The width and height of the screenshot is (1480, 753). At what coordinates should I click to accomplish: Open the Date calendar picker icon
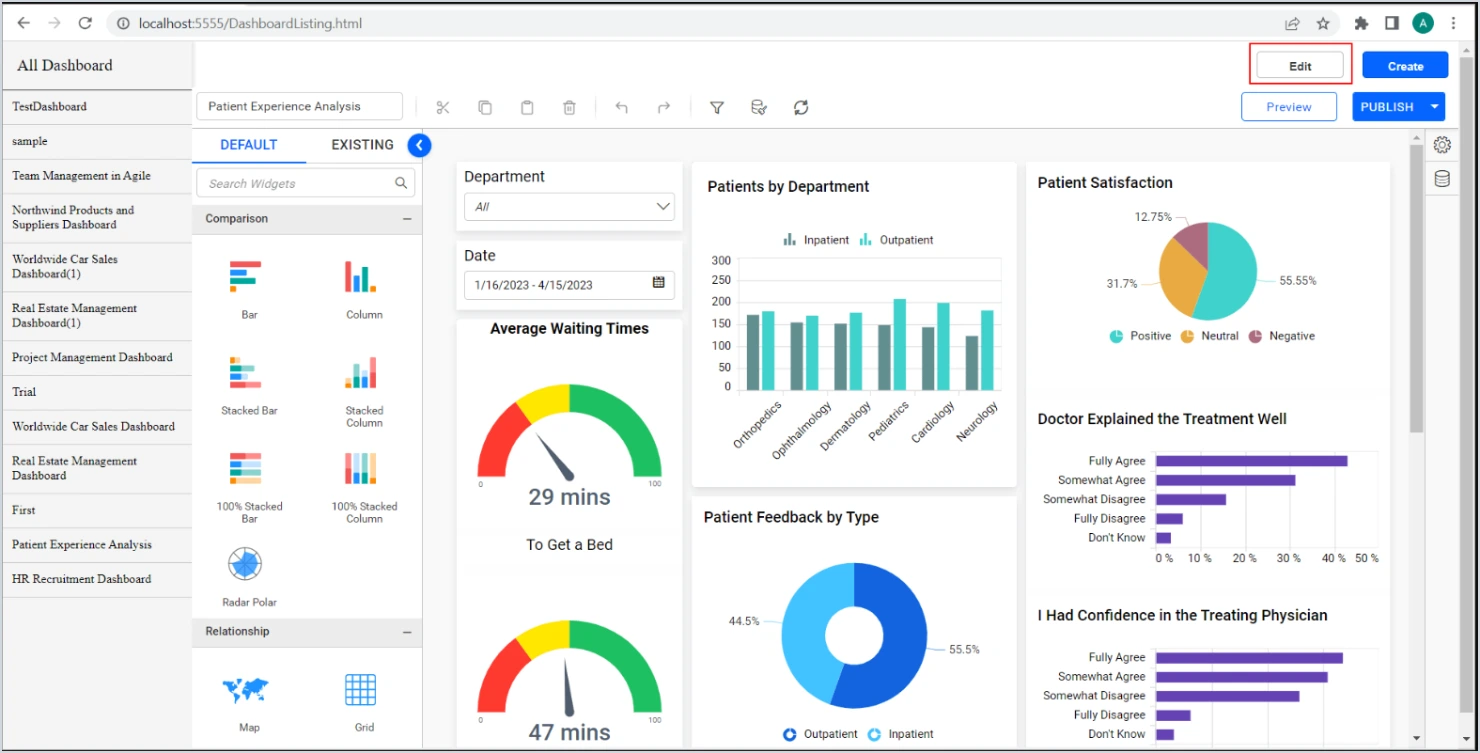tap(658, 283)
